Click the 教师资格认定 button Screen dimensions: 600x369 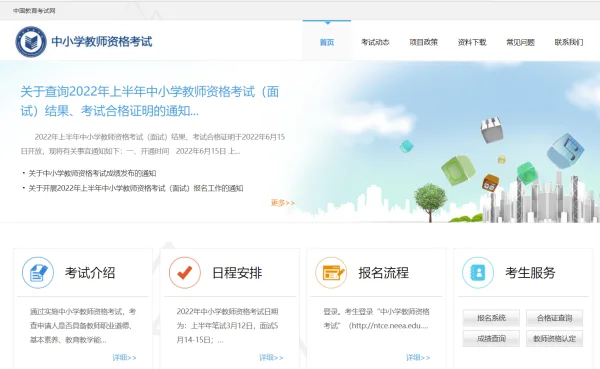coord(554,338)
